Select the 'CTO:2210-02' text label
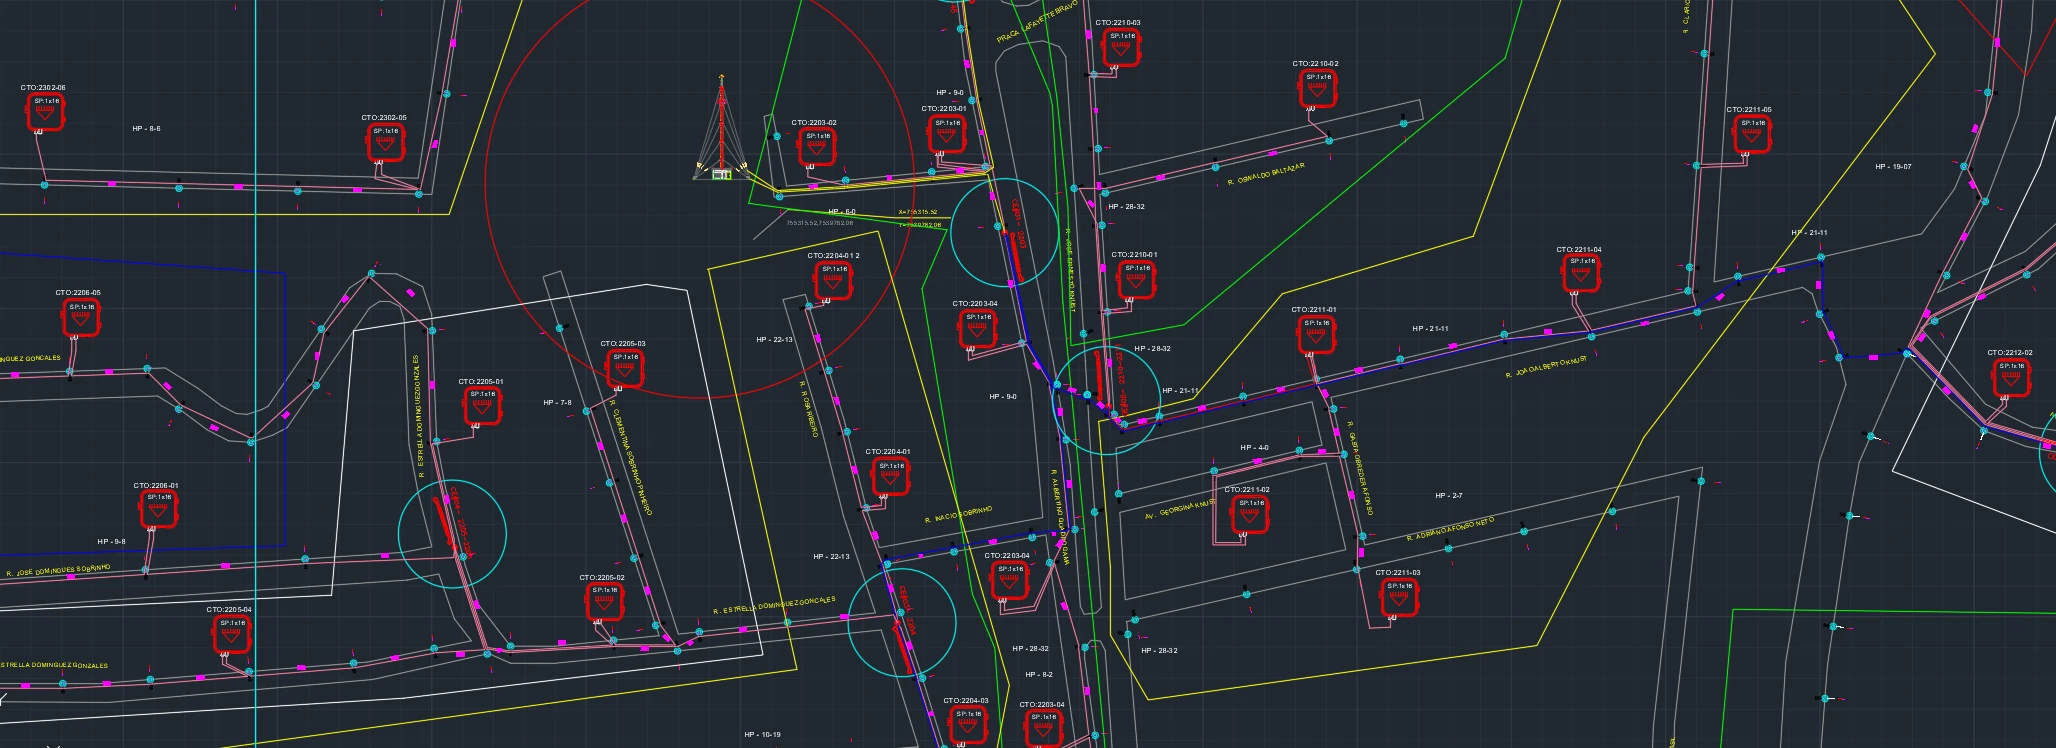The height and width of the screenshot is (748, 2056). click(x=1315, y=64)
